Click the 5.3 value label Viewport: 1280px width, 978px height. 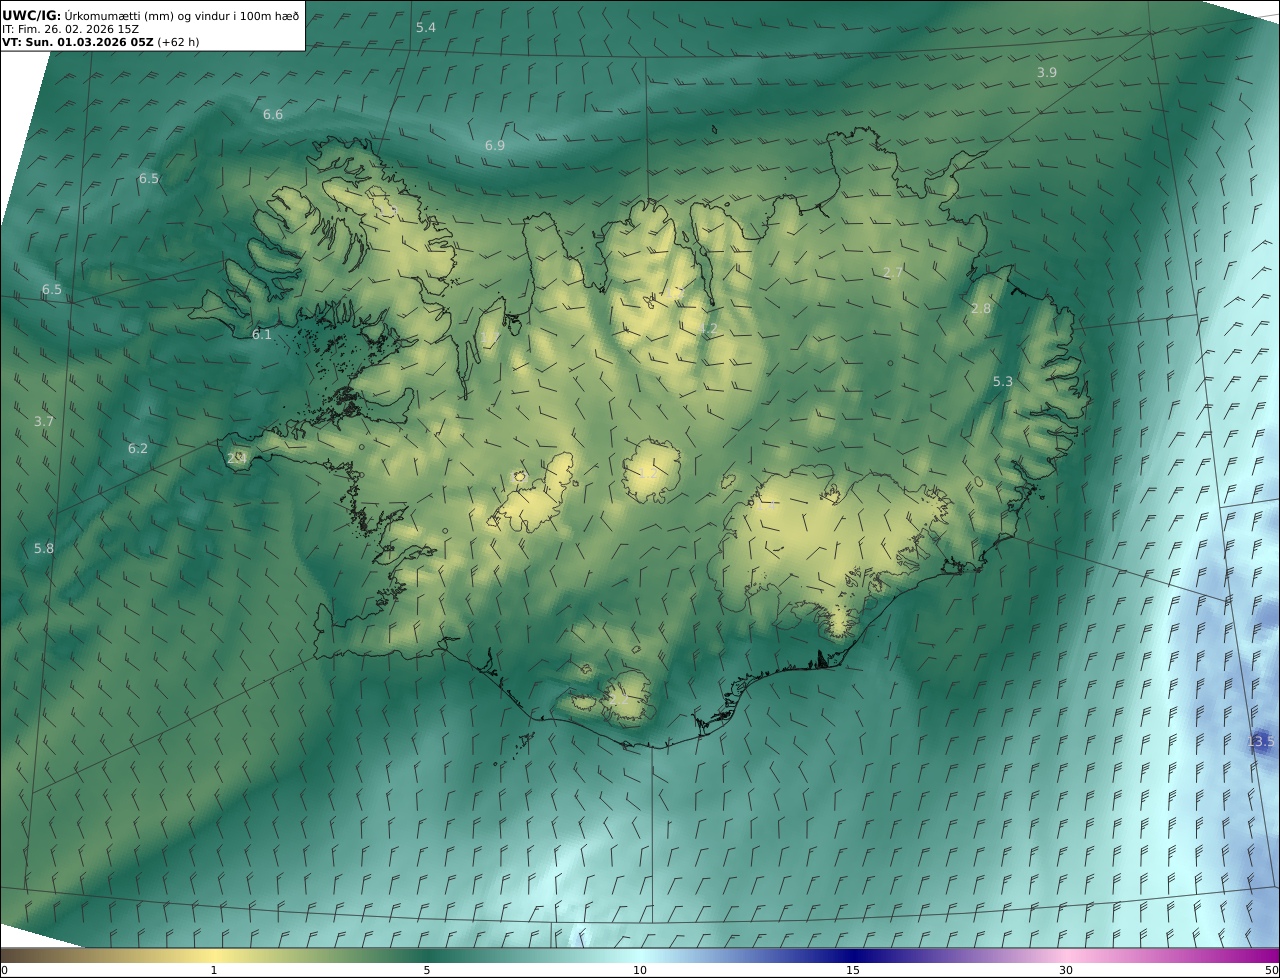click(1003, 382)
